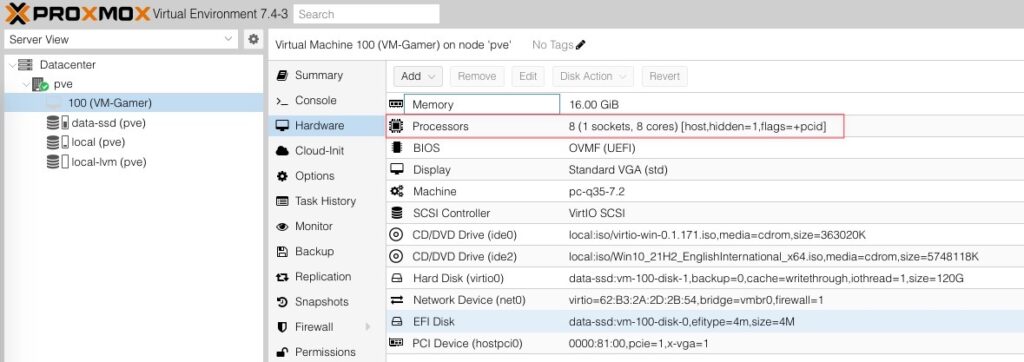Click the Edit button
This screenshot has height=362, width=1024.
528,76
